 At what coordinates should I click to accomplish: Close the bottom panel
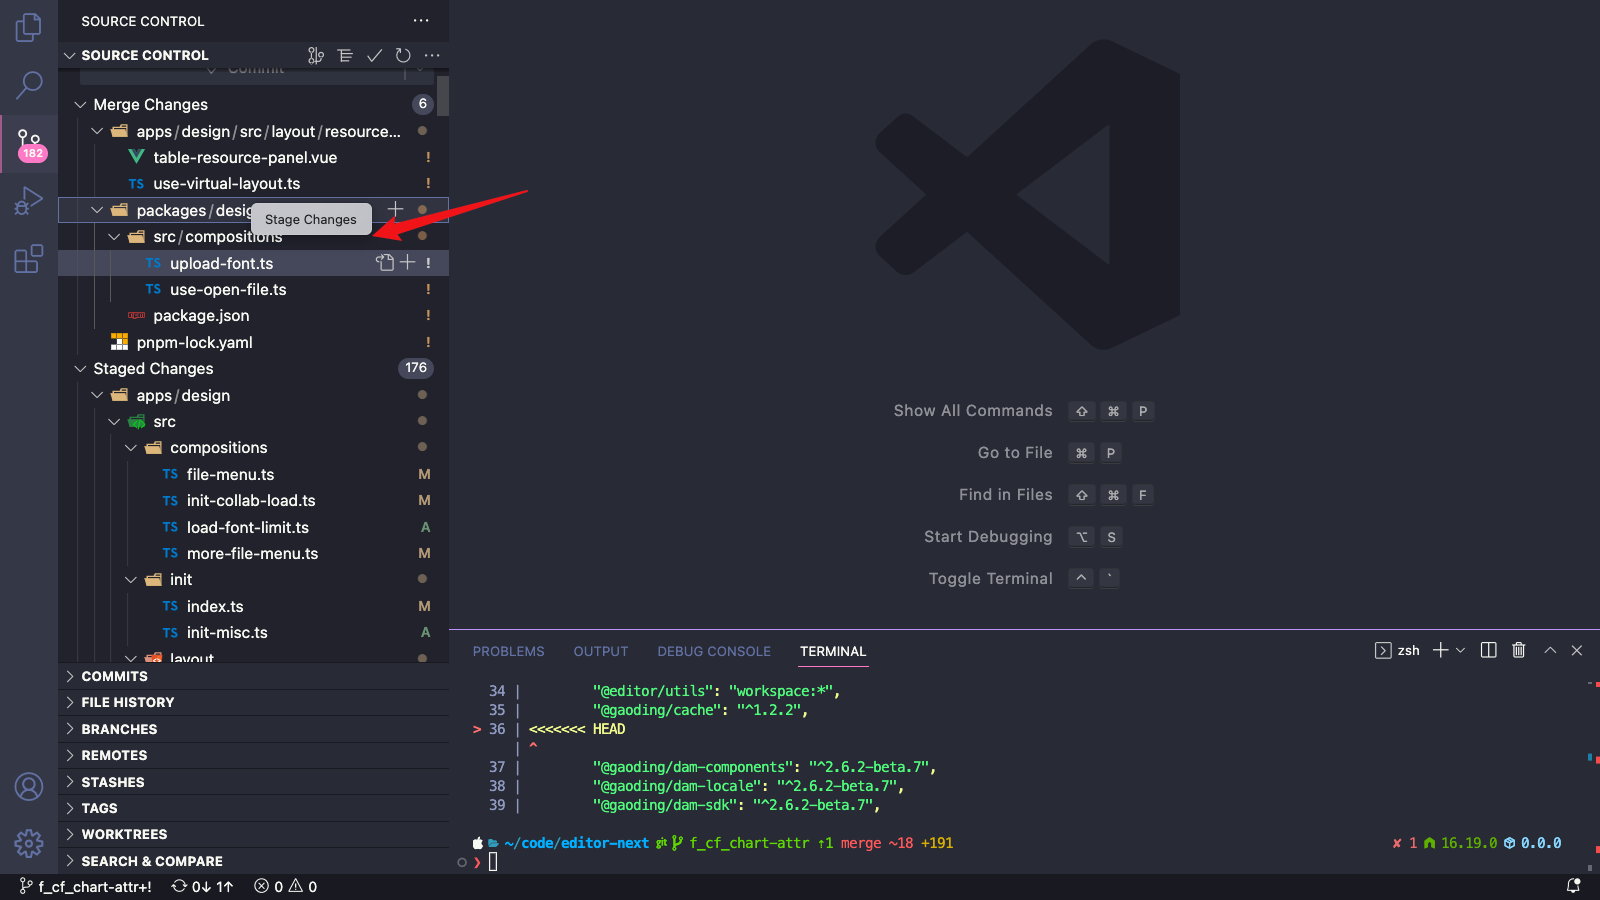coord(1577,650)
